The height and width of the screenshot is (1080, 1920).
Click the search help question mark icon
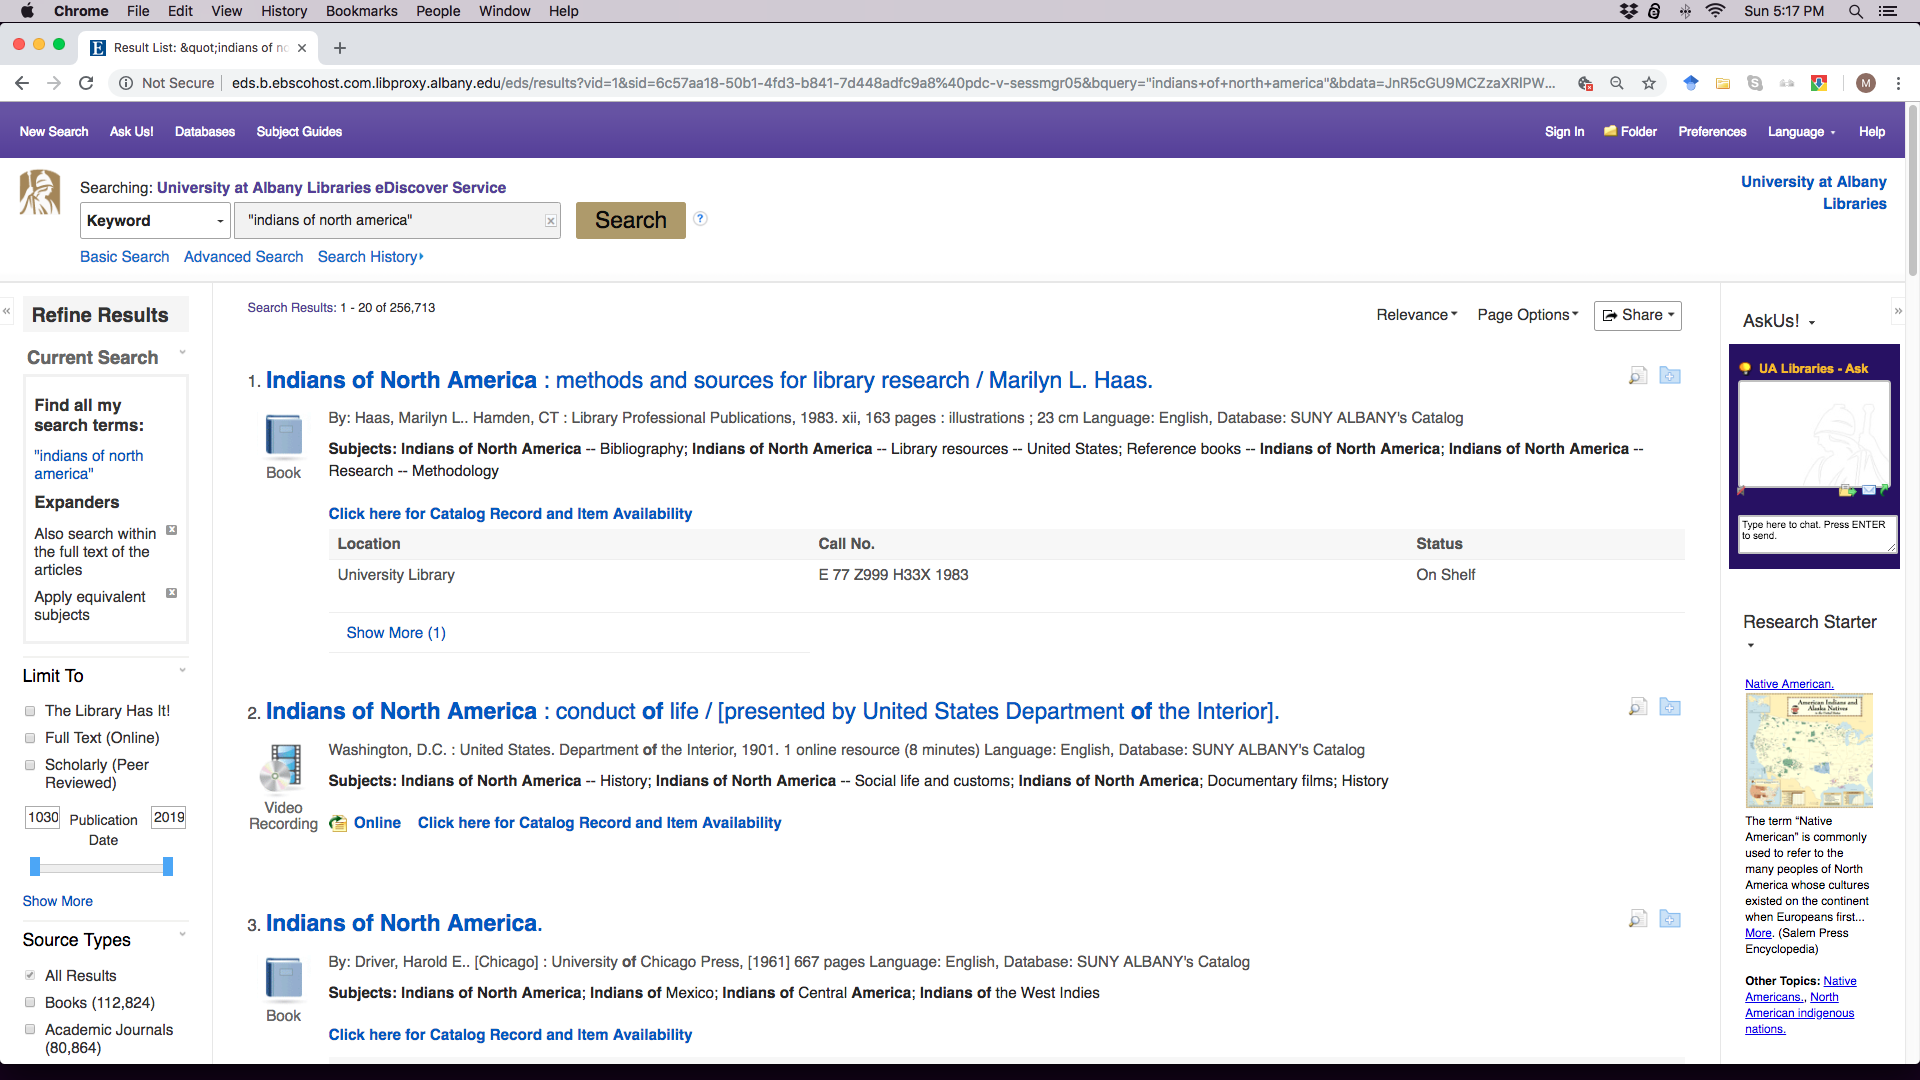point(701,219)
